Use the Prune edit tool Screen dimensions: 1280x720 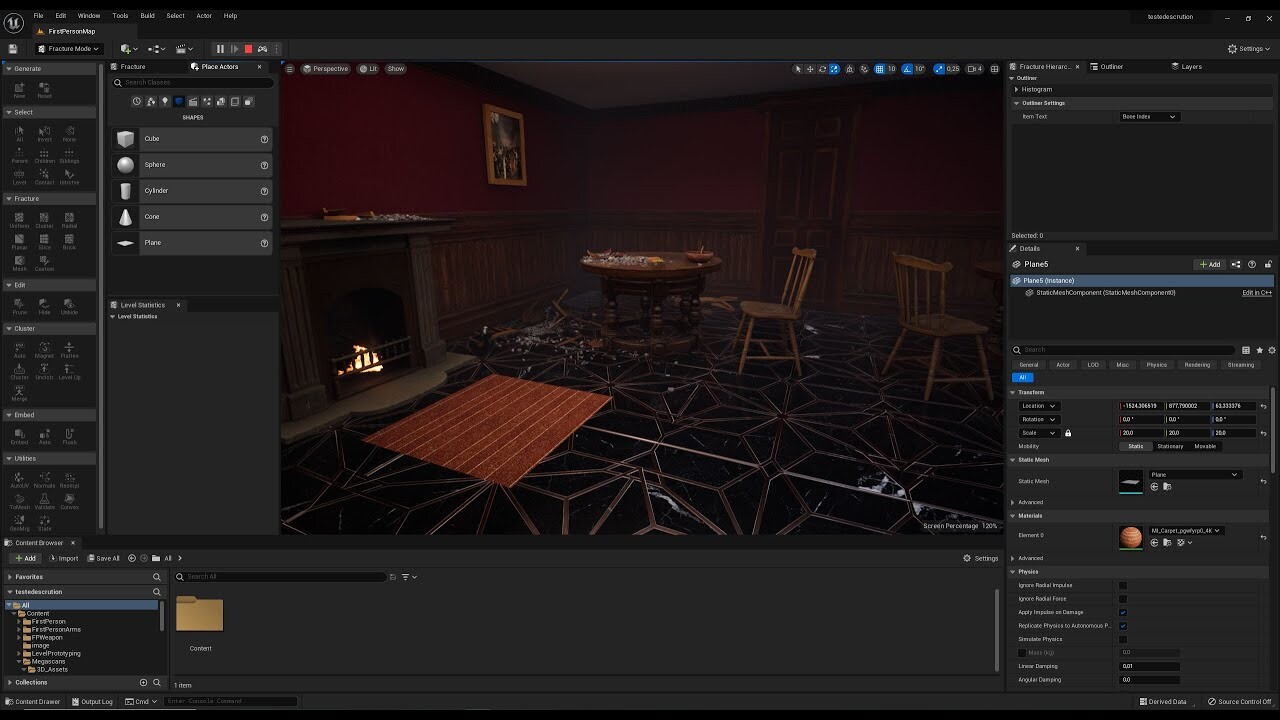[x=17, y=305]
